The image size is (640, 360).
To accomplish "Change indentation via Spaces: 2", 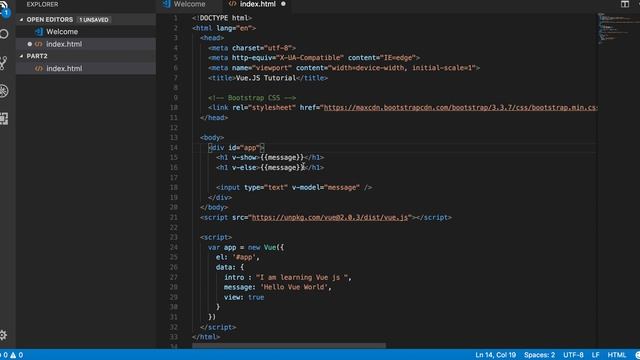I will (539, 355).
